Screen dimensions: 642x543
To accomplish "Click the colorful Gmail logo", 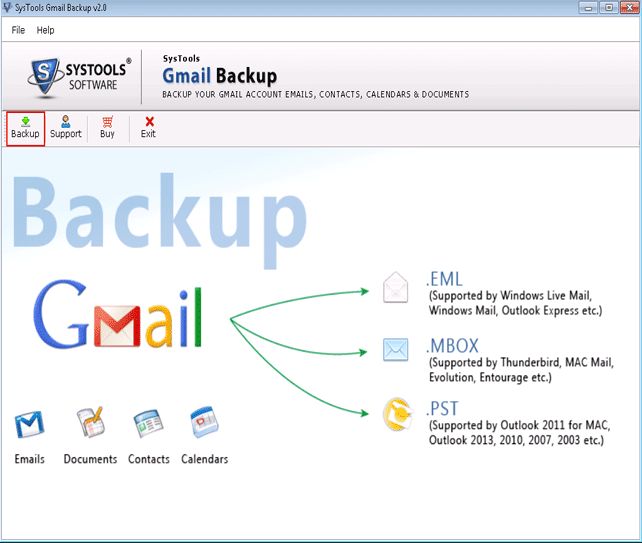I will [118, 314].
